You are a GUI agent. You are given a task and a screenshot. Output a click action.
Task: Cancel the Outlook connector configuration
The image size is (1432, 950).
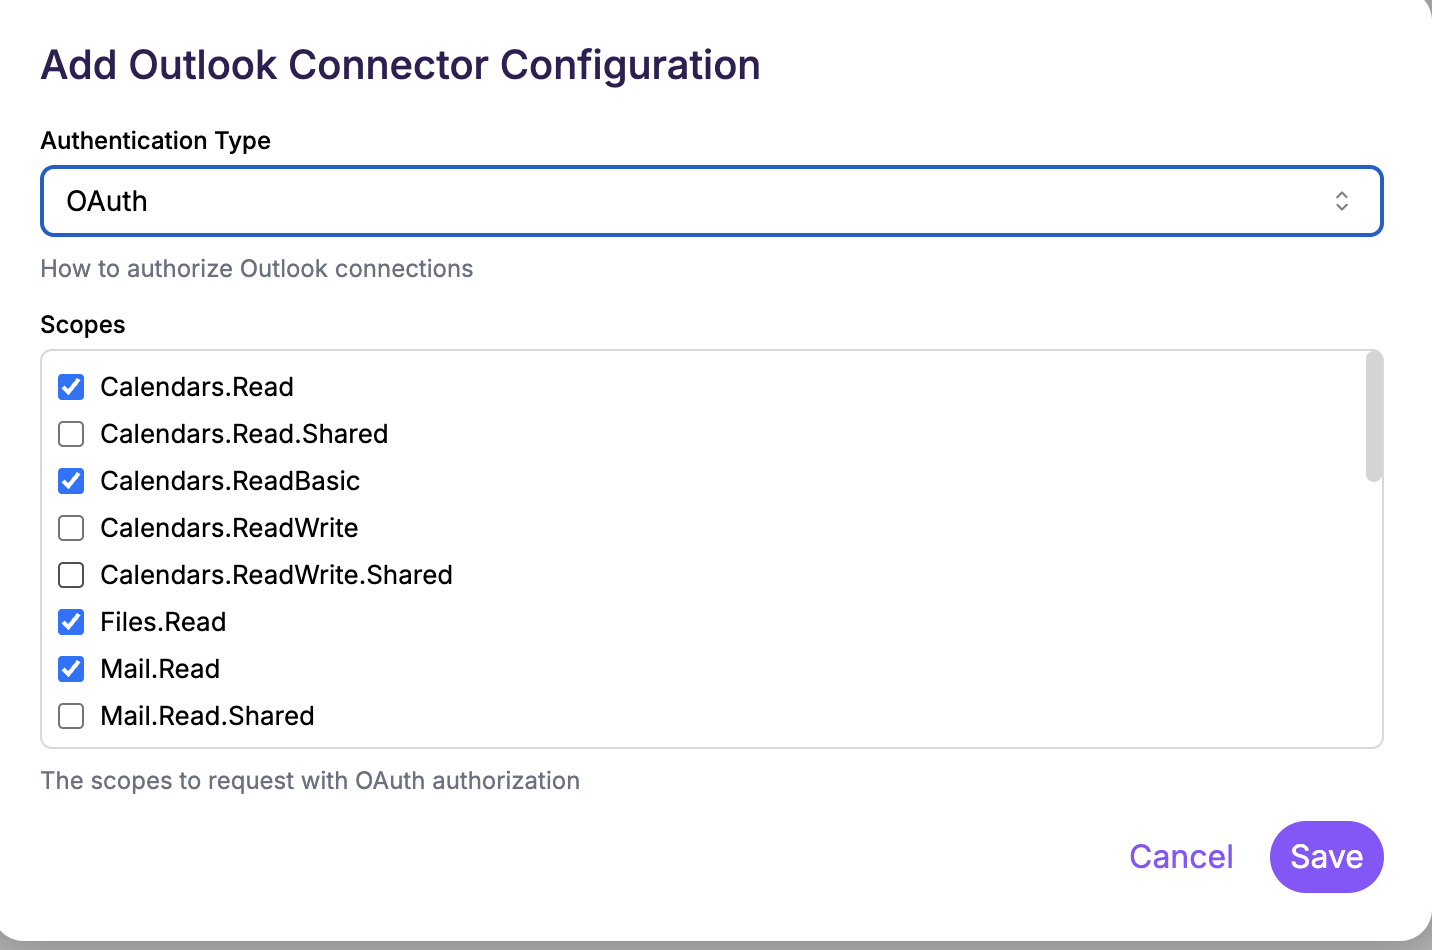[1181, 857]
